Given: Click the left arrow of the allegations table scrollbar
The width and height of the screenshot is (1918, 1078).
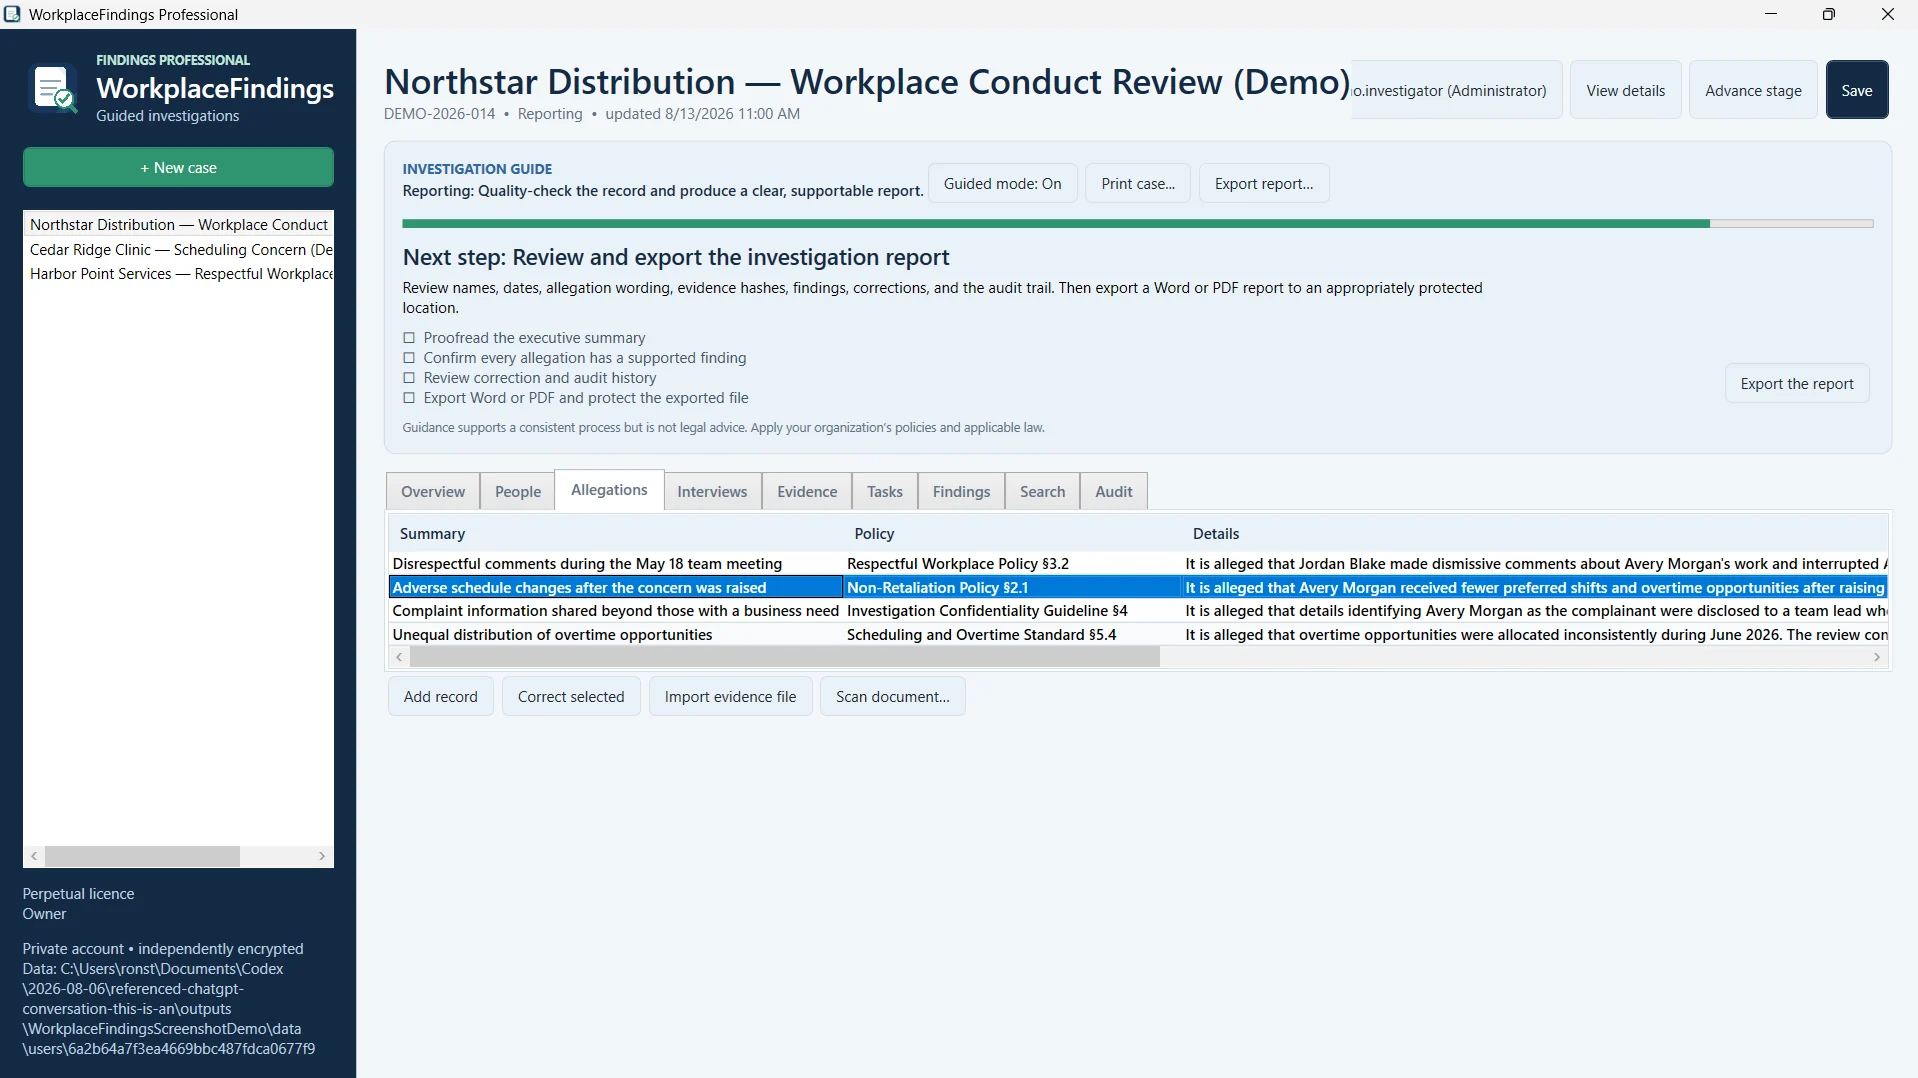Looking at the screenshot, I should 399,657.
